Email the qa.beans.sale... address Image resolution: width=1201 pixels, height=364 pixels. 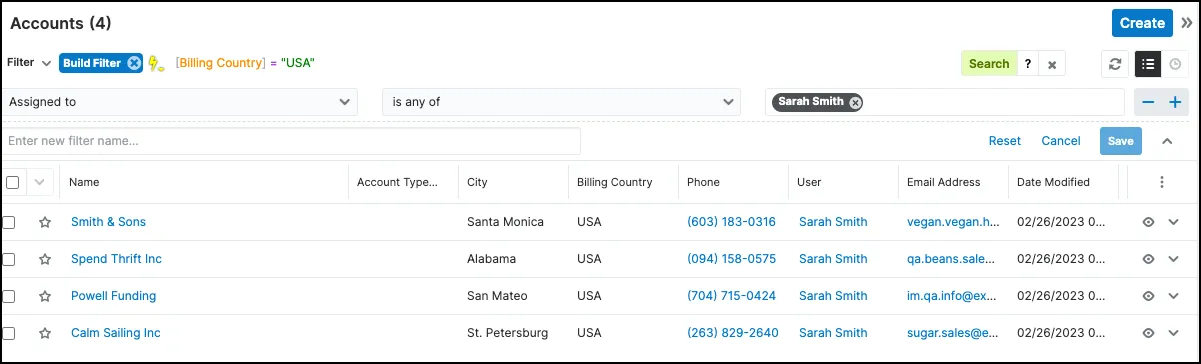[952, 259]
